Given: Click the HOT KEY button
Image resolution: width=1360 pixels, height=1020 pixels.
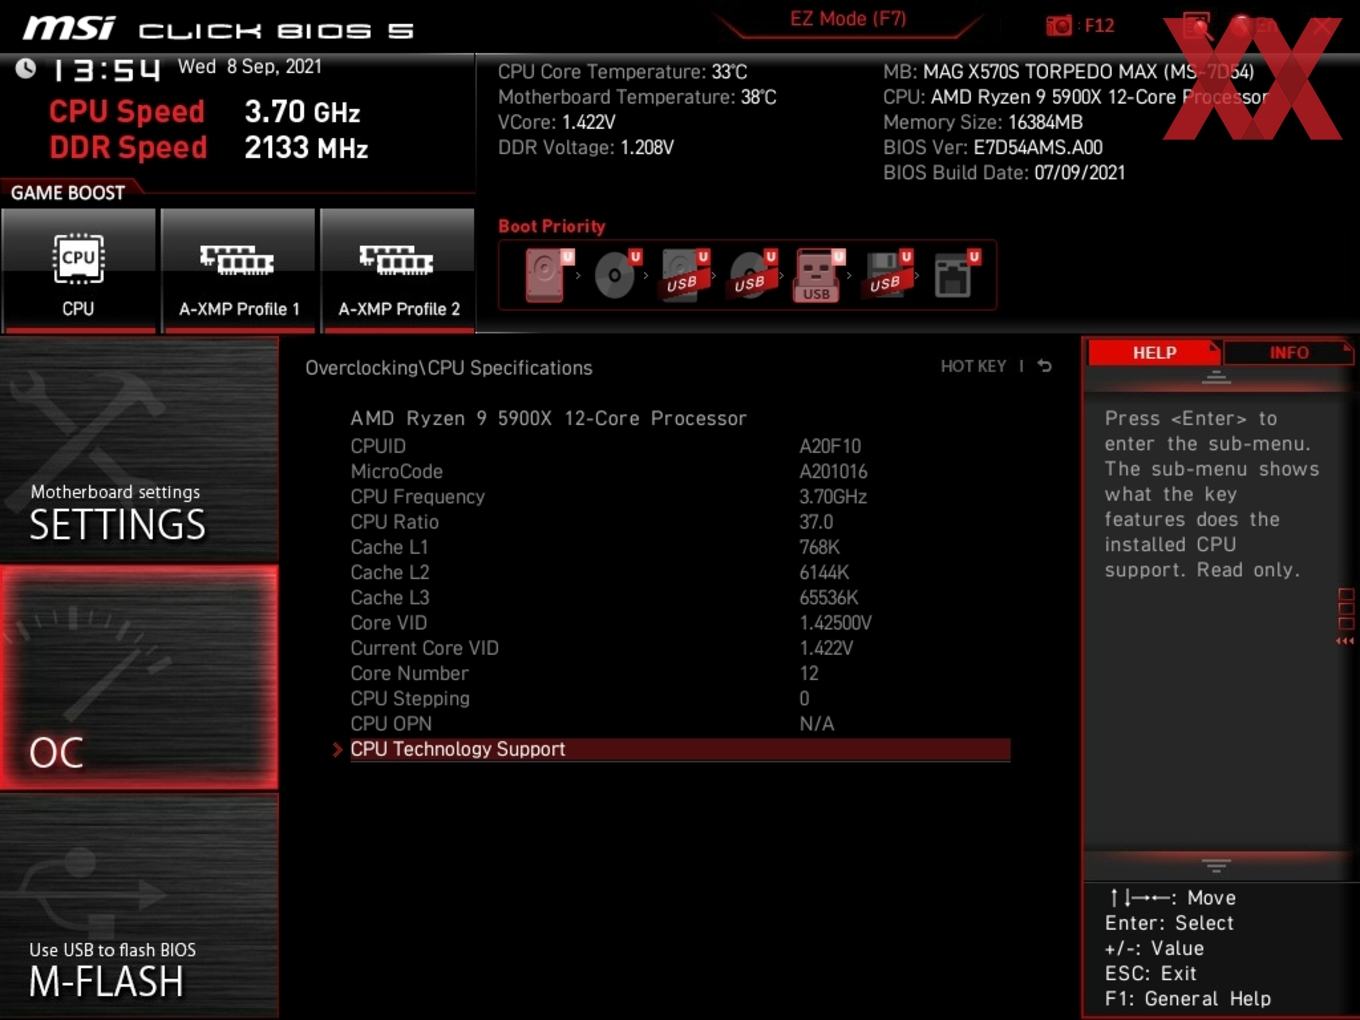Looking at the screenshot, I should 973,366.
